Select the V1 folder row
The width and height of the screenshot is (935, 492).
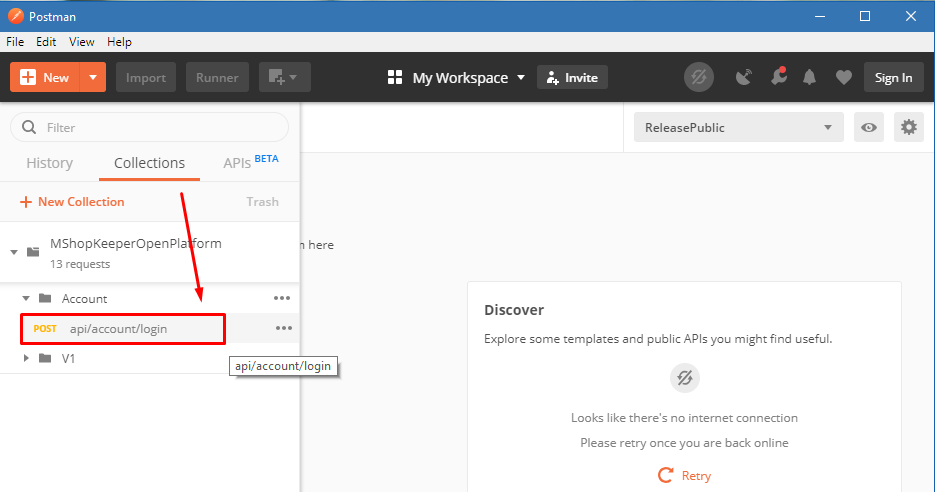(x=149, y=358)
